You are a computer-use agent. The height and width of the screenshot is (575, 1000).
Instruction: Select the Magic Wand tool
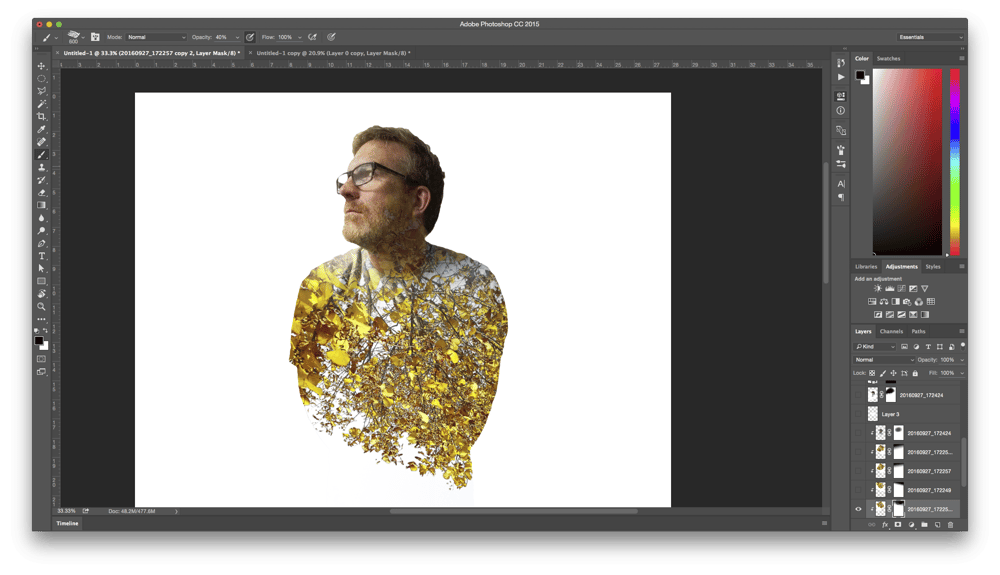tap(41, 104)
